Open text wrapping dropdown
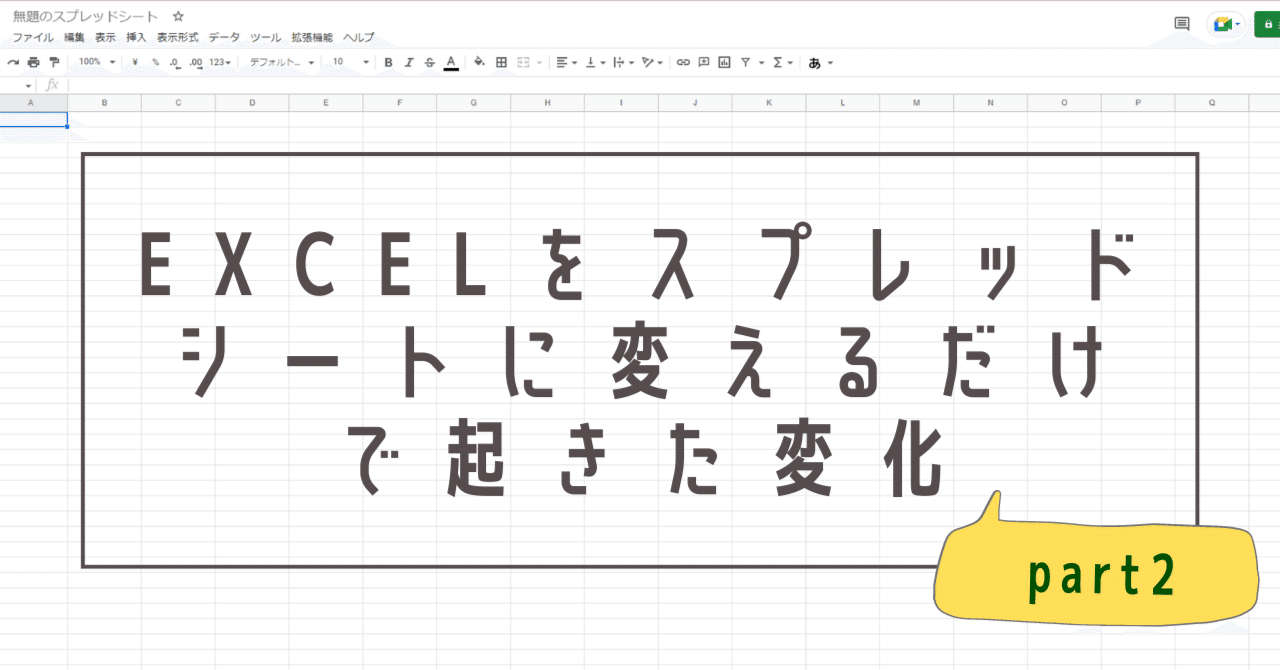The image size is (1280, 670). coord(623,62)
